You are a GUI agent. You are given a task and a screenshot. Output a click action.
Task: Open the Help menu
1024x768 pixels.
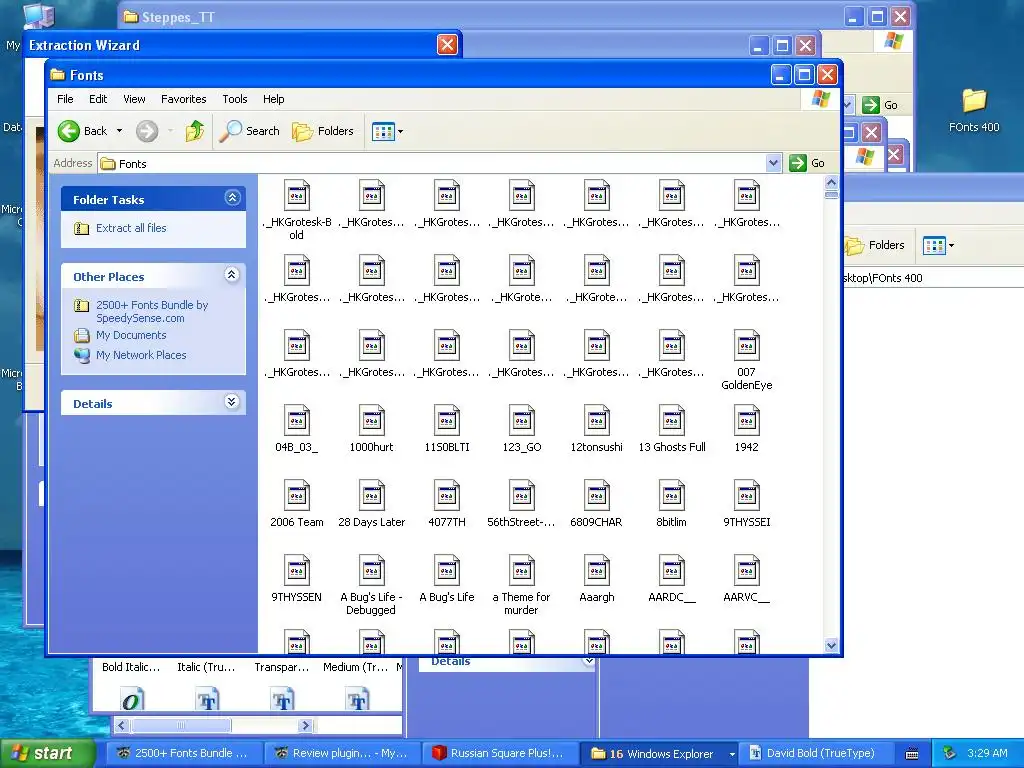pos(274,99)
